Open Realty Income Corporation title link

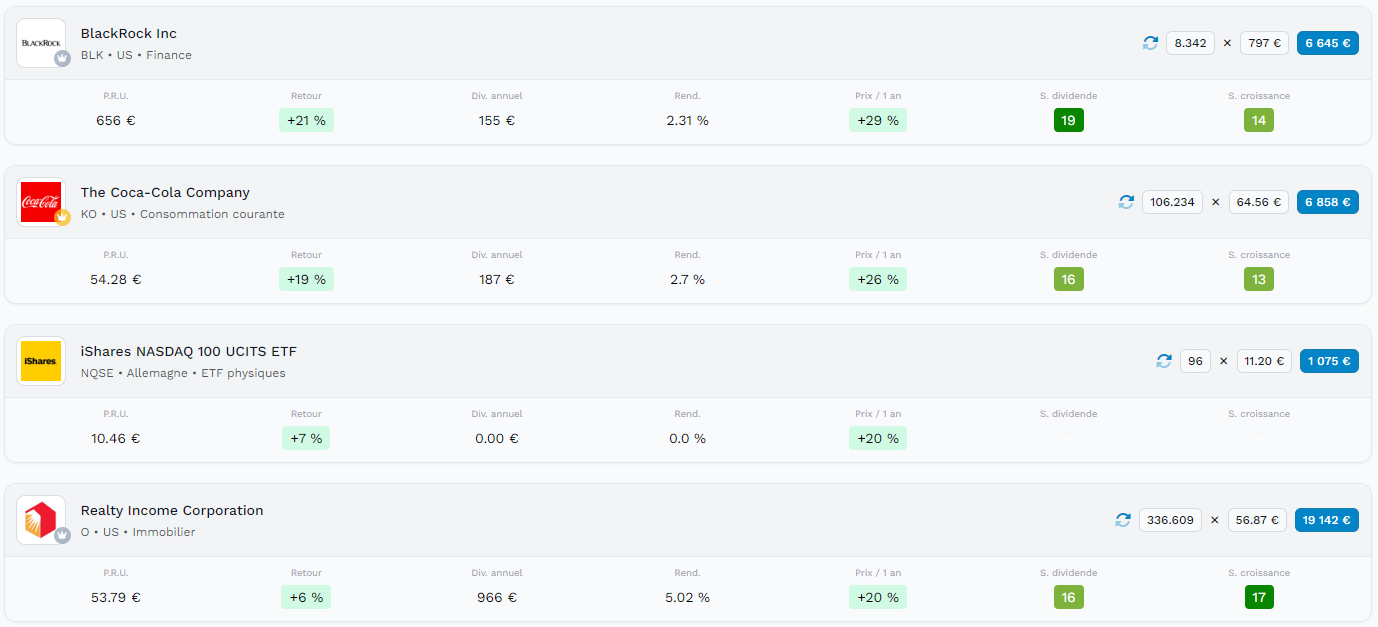click(172, 511)
